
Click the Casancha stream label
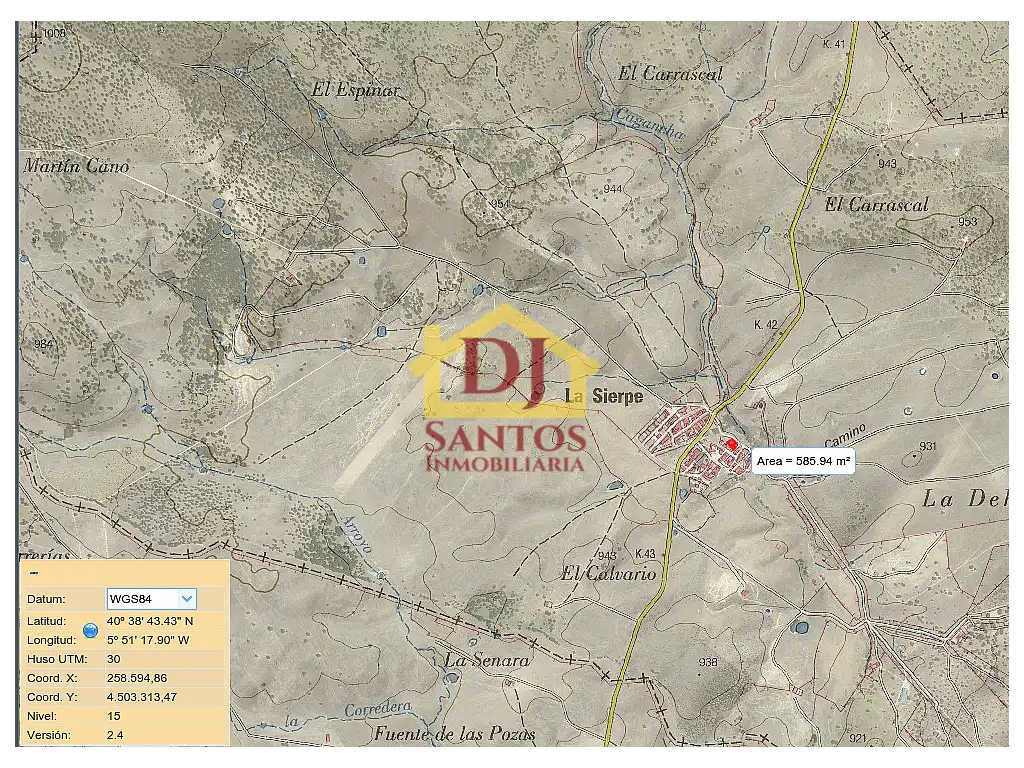tap(649, 123)
